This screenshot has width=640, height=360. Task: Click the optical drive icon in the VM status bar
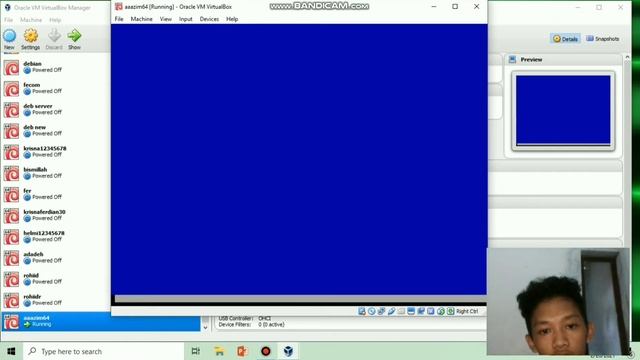[372, 311]
